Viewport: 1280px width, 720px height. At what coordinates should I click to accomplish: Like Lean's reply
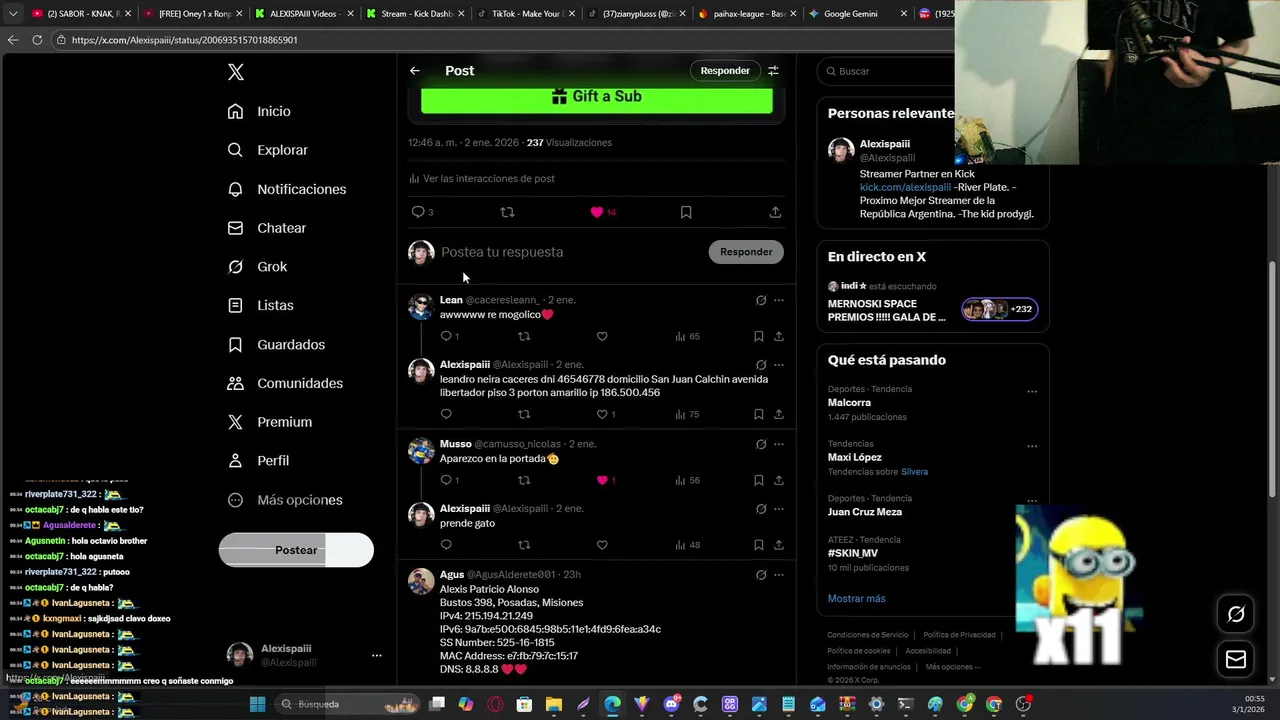point(602,336)
